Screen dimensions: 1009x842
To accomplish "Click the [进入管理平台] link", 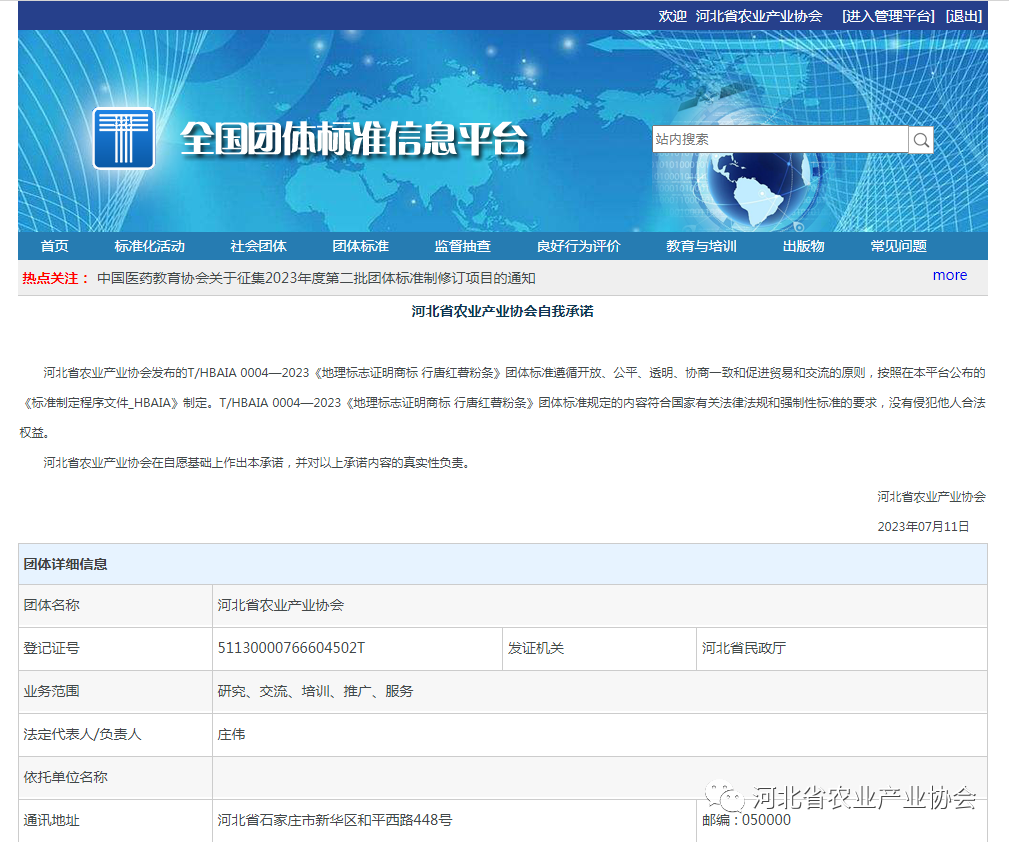I will [888, 16].
